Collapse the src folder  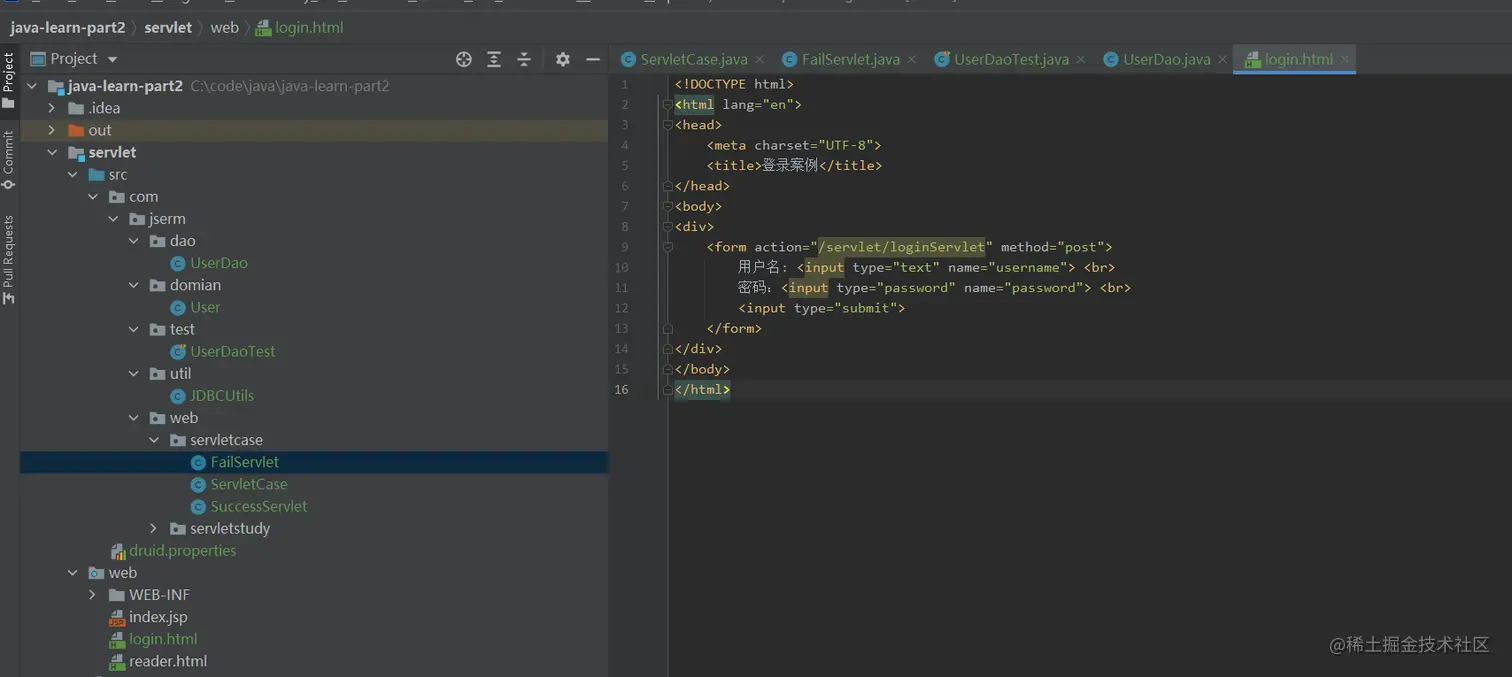pos(73,175)
